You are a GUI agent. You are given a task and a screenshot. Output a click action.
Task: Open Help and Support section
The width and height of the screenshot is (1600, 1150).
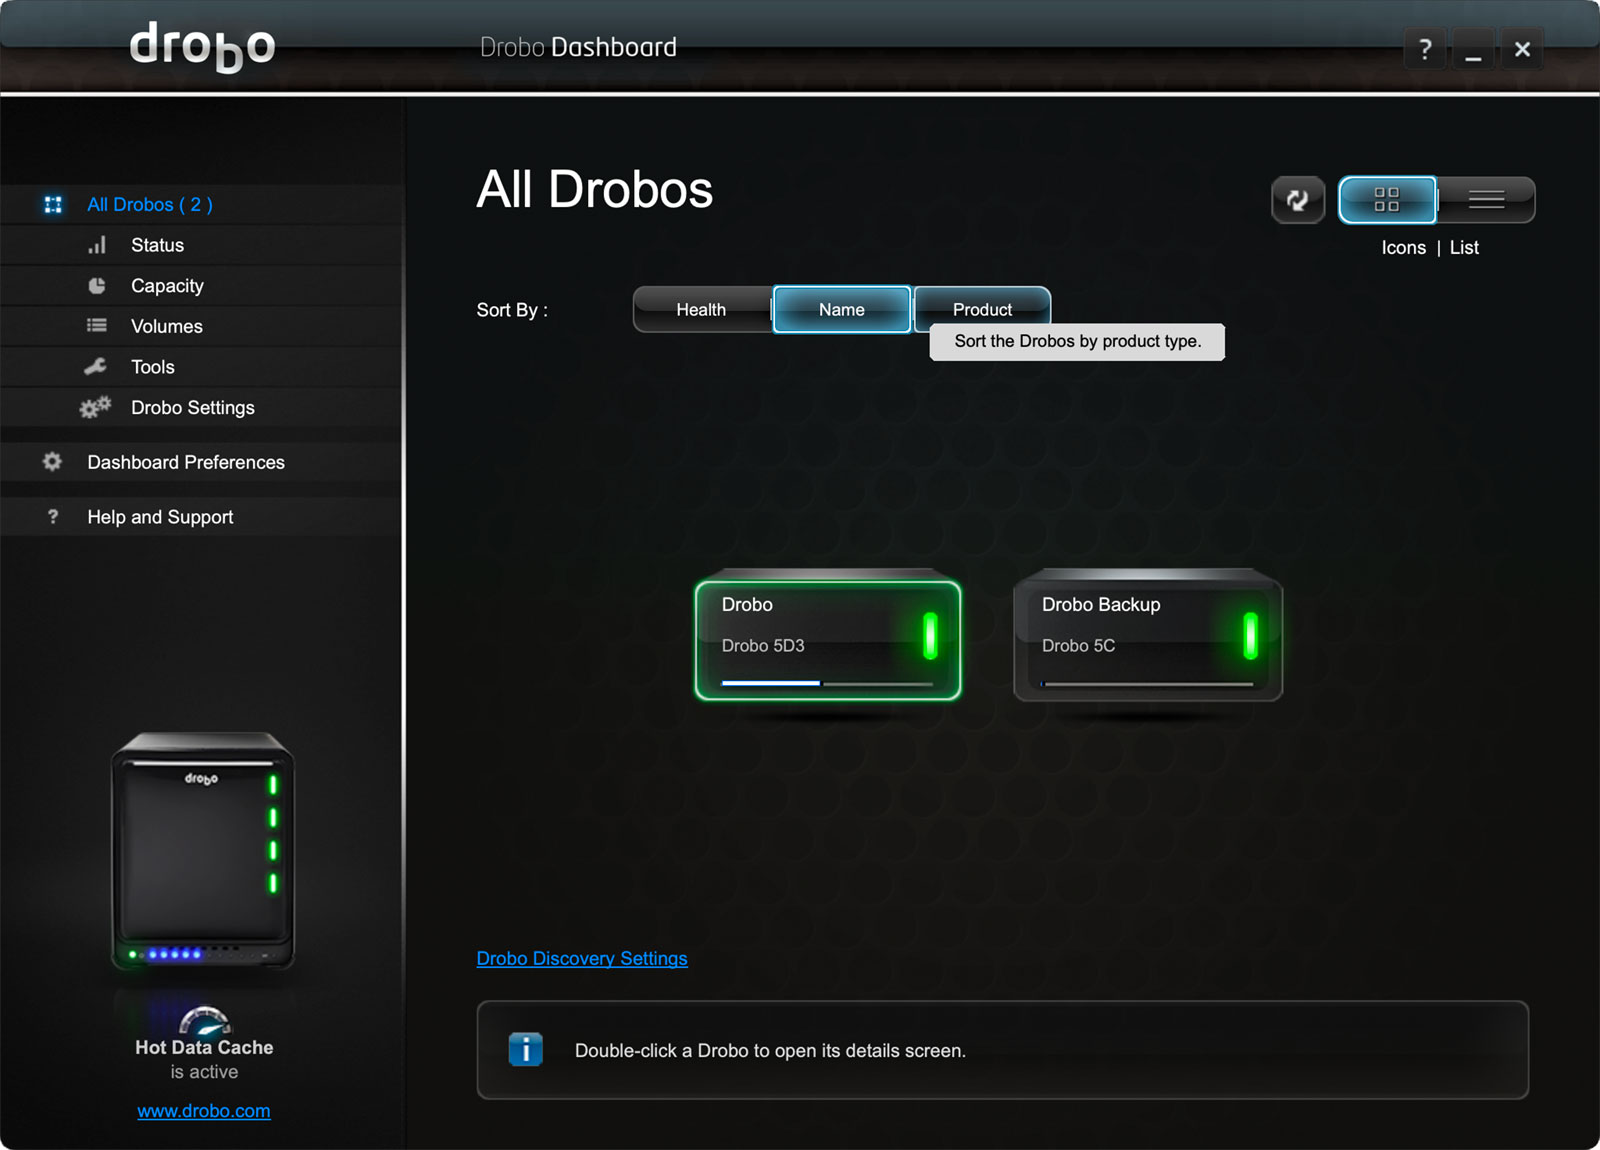click(160, 517)
